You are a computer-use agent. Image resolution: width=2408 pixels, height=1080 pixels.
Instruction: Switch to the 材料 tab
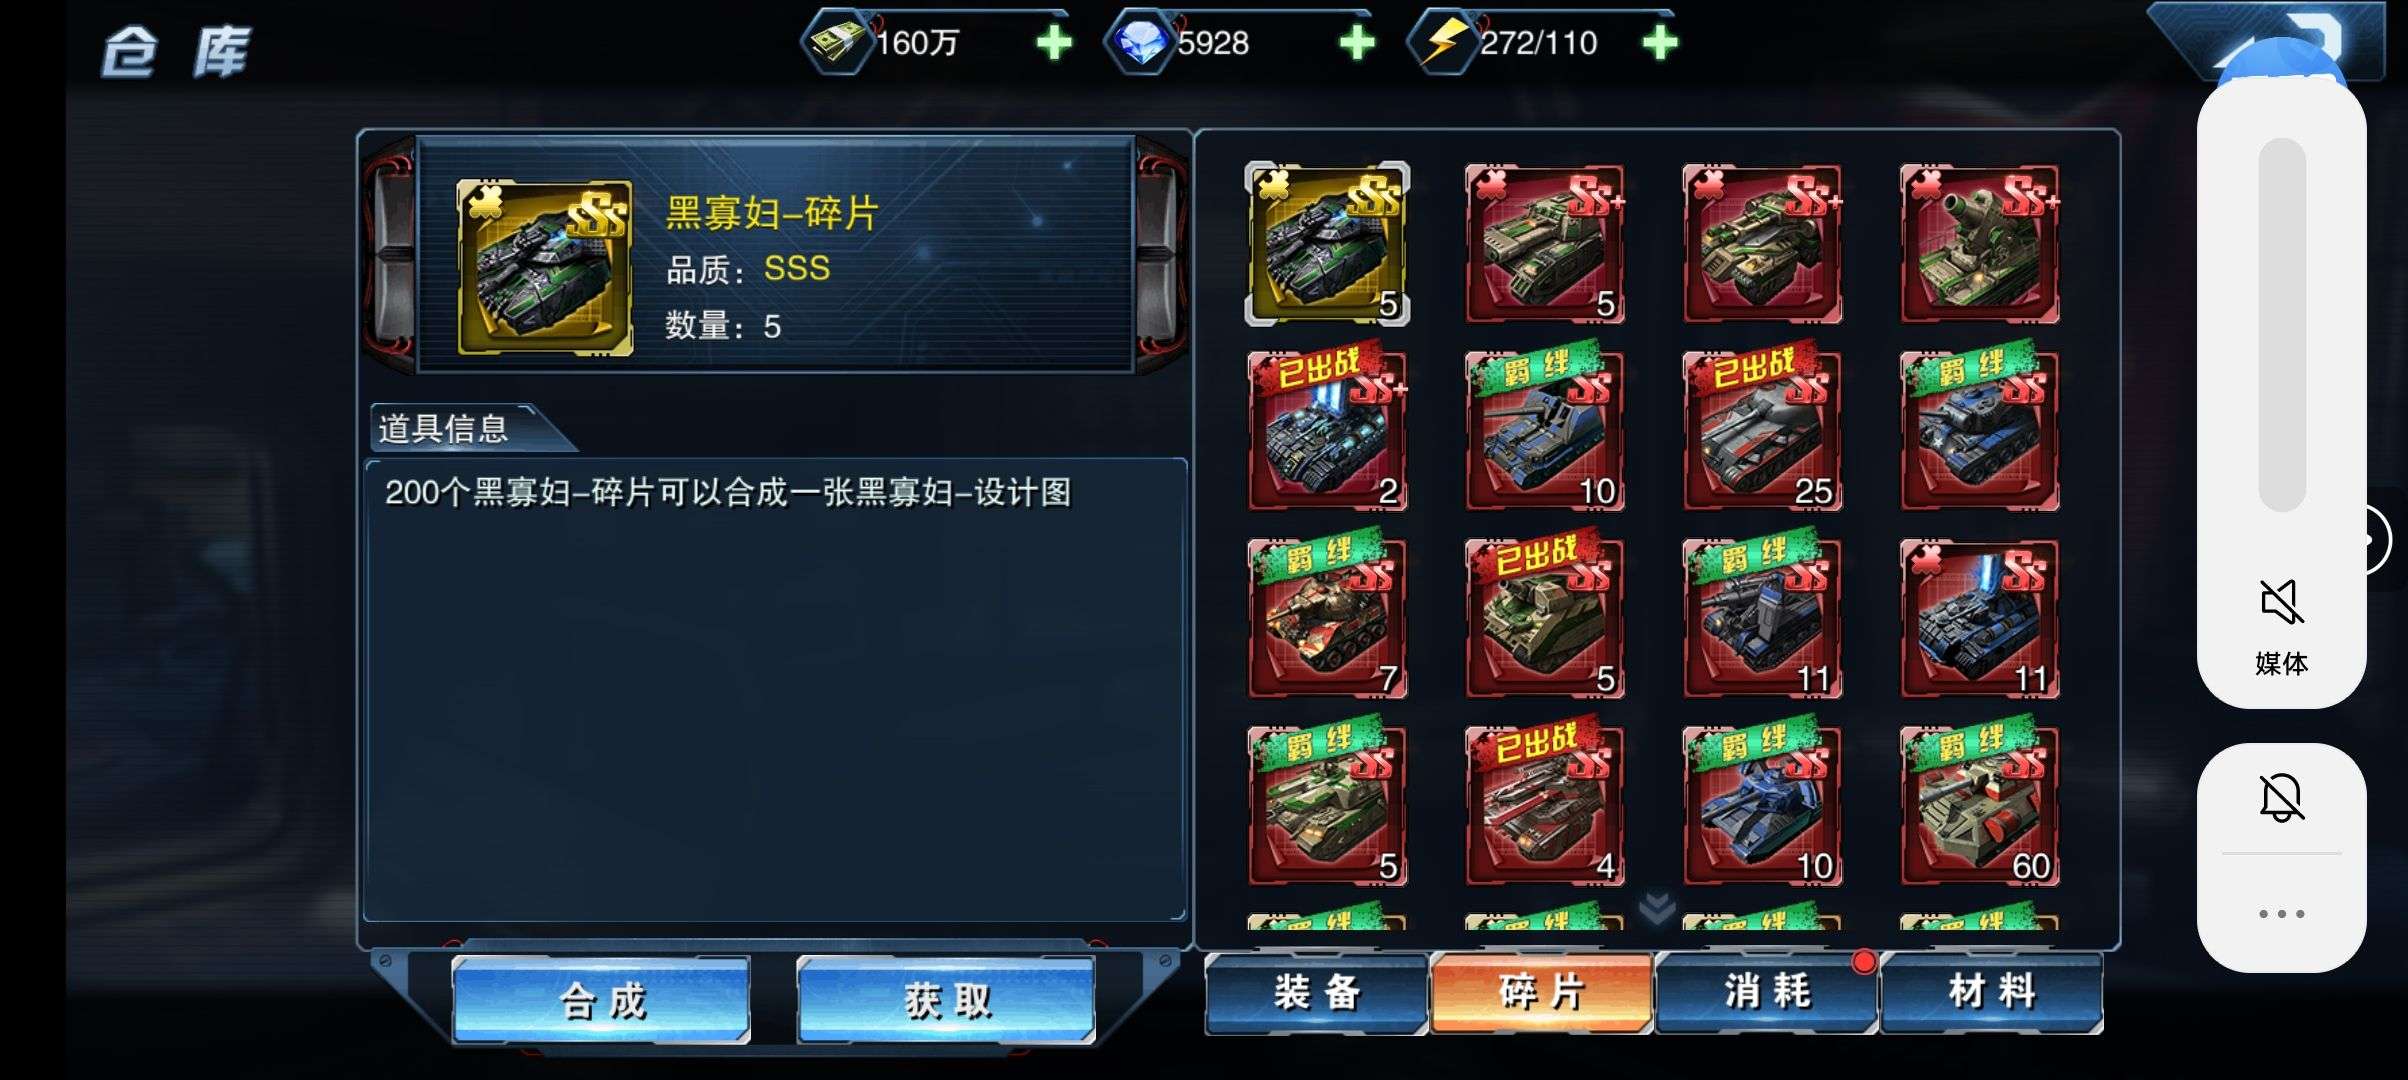click(1992, 993)
